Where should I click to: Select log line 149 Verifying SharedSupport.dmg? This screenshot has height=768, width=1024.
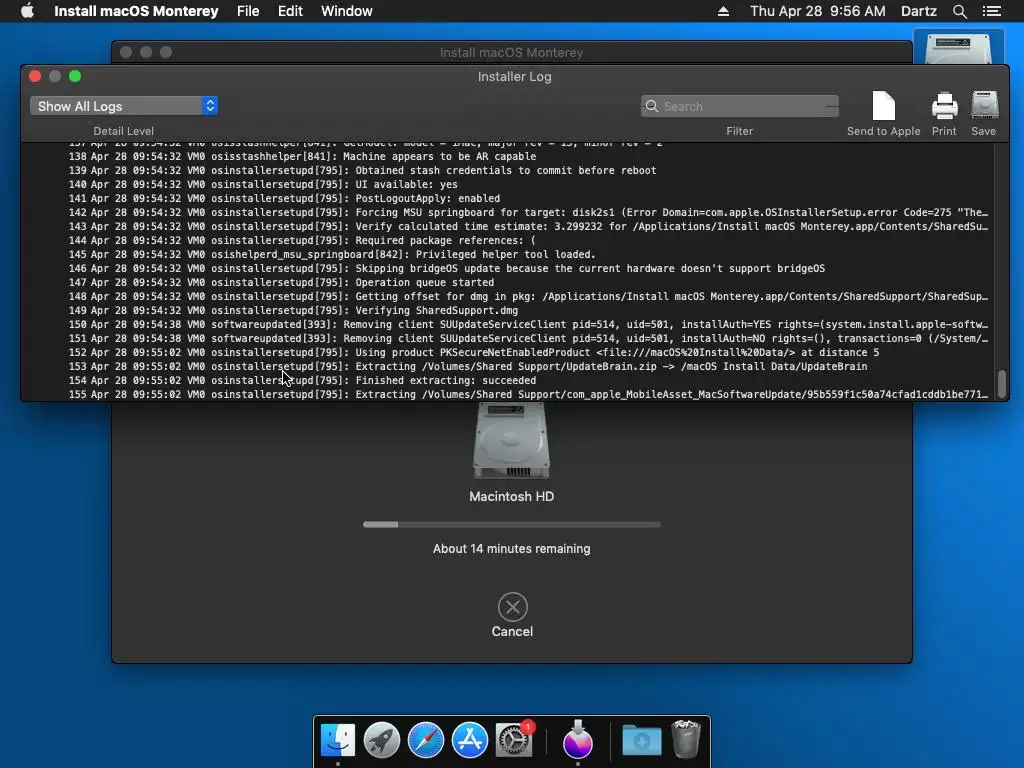[x=509, y=311]
